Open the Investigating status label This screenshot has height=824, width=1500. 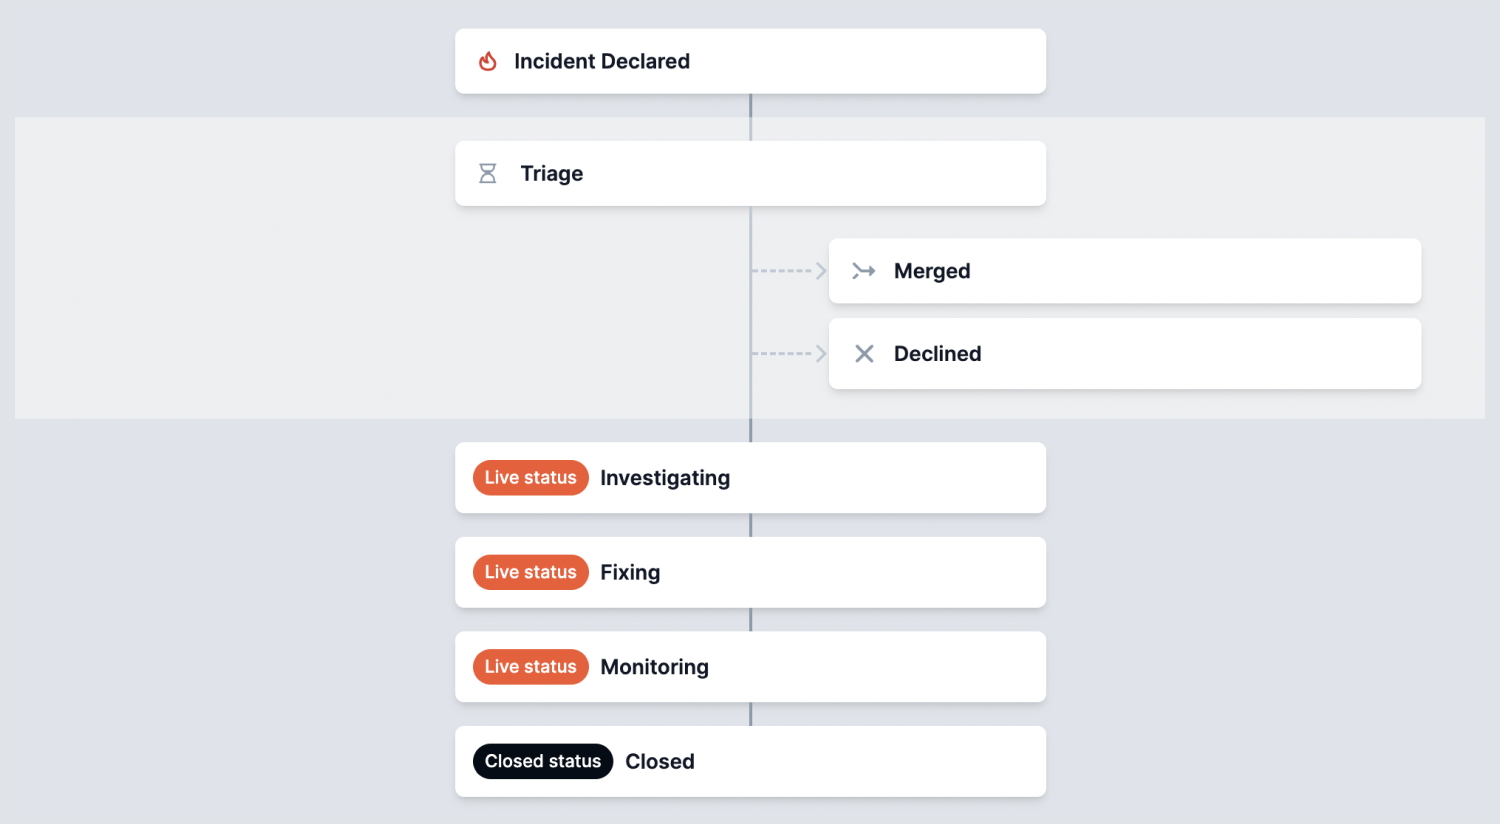click(x=665, y=478)
